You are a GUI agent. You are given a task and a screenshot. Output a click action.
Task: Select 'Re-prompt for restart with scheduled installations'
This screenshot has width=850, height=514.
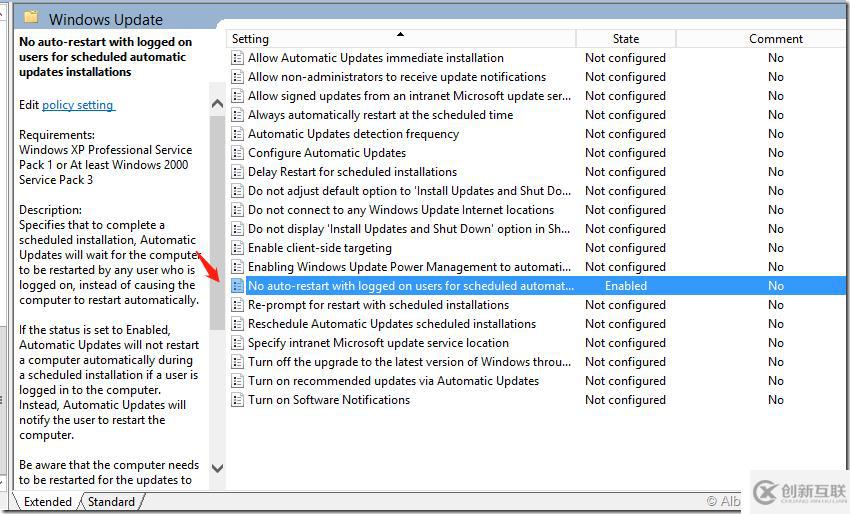click(378, 305)
